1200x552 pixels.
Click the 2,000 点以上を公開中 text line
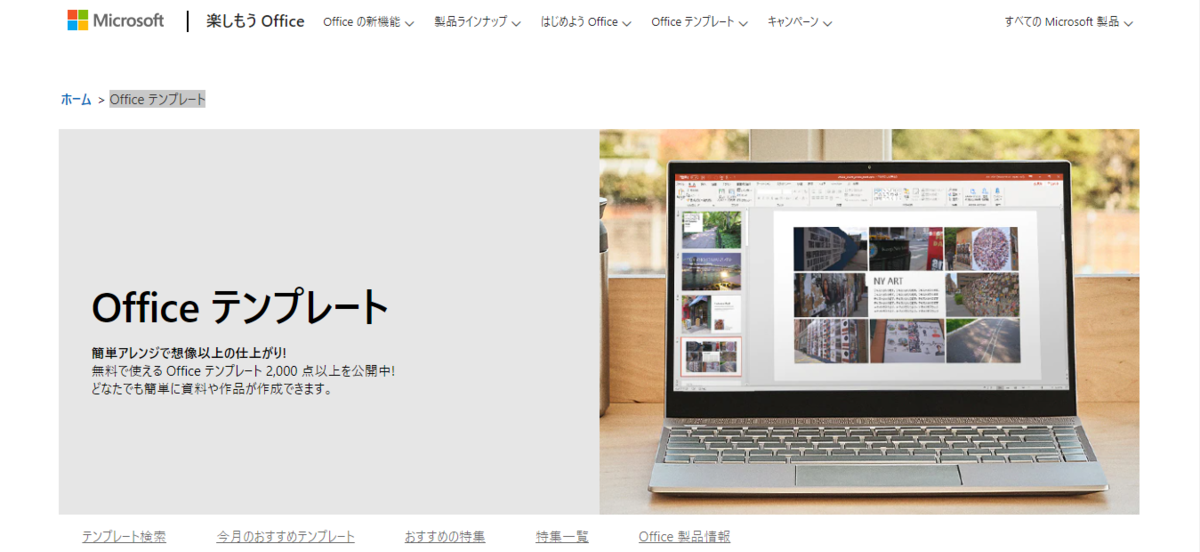pos(243,371)
